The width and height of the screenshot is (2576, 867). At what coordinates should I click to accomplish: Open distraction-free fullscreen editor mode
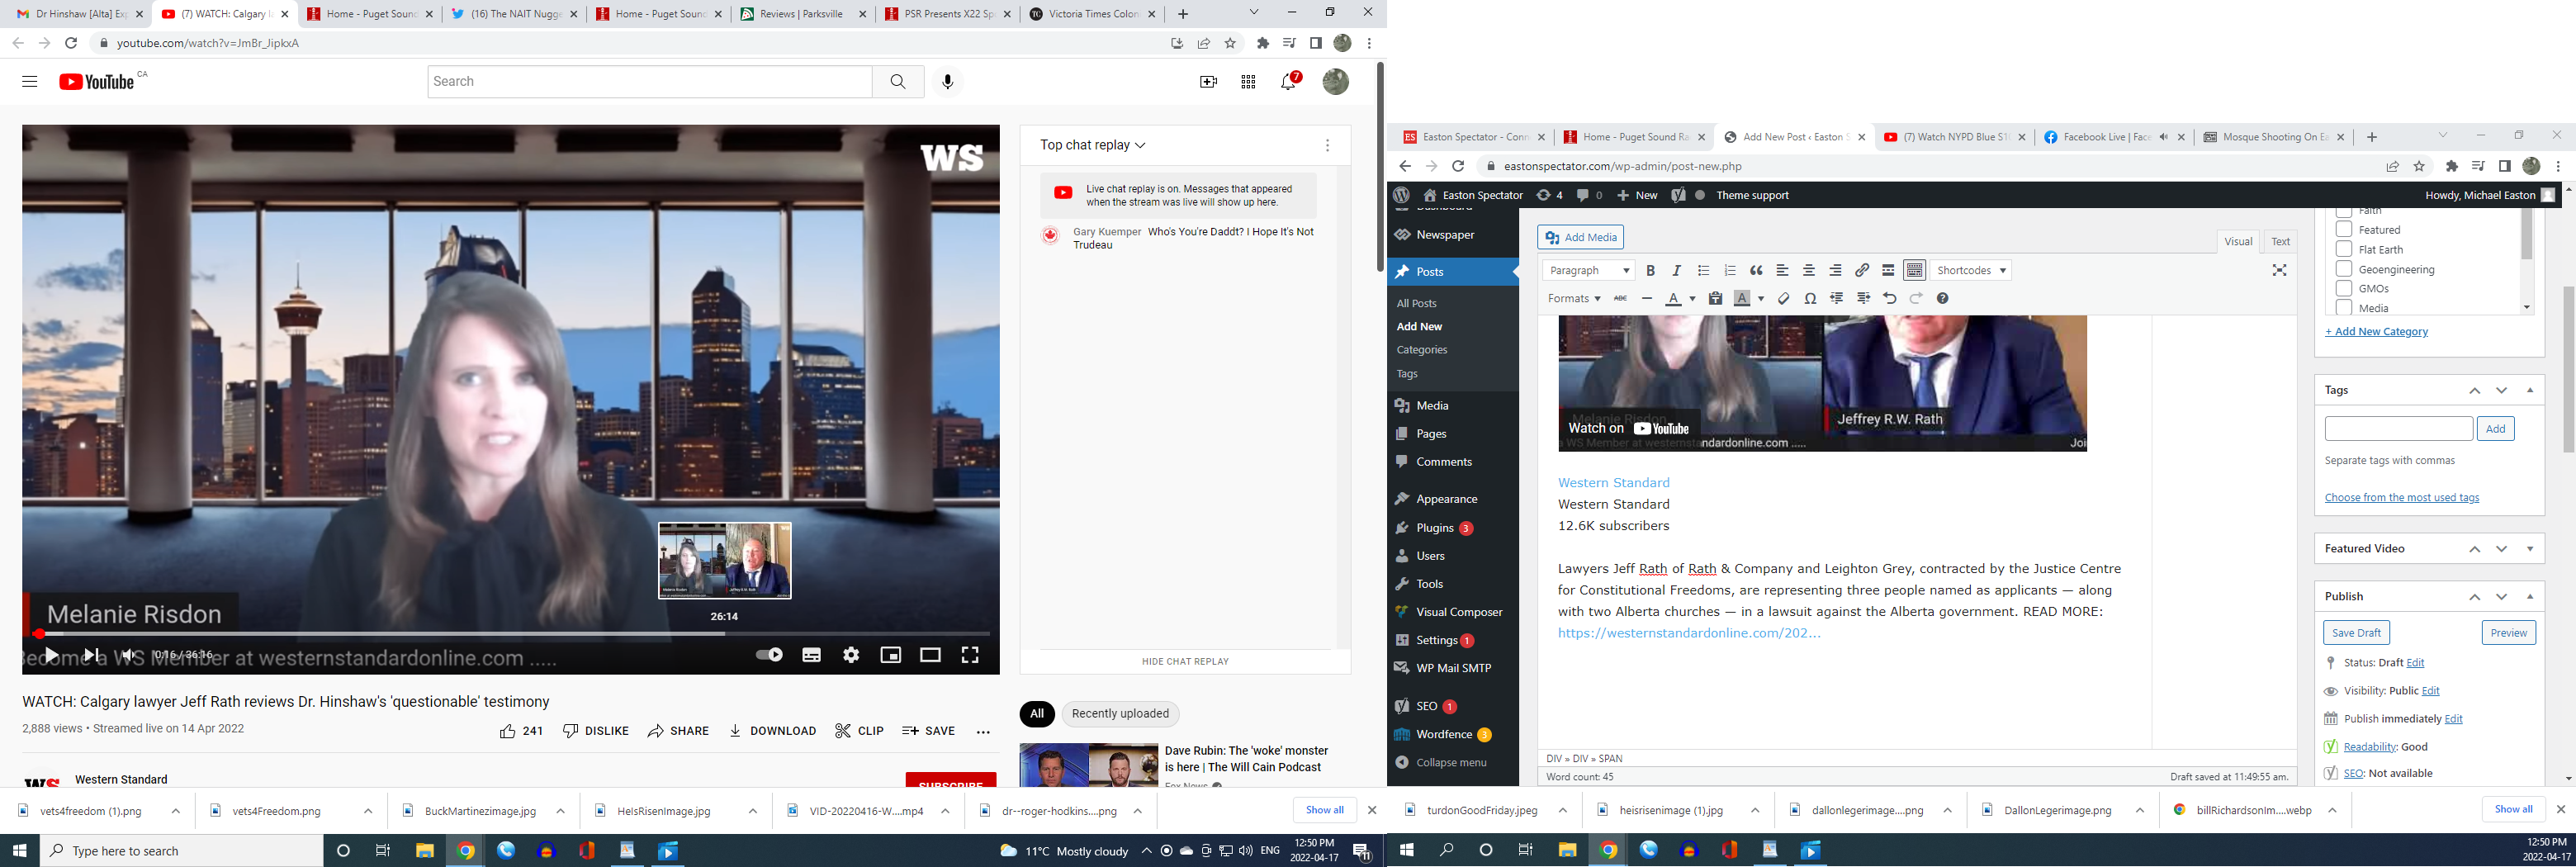(2279, 271)
